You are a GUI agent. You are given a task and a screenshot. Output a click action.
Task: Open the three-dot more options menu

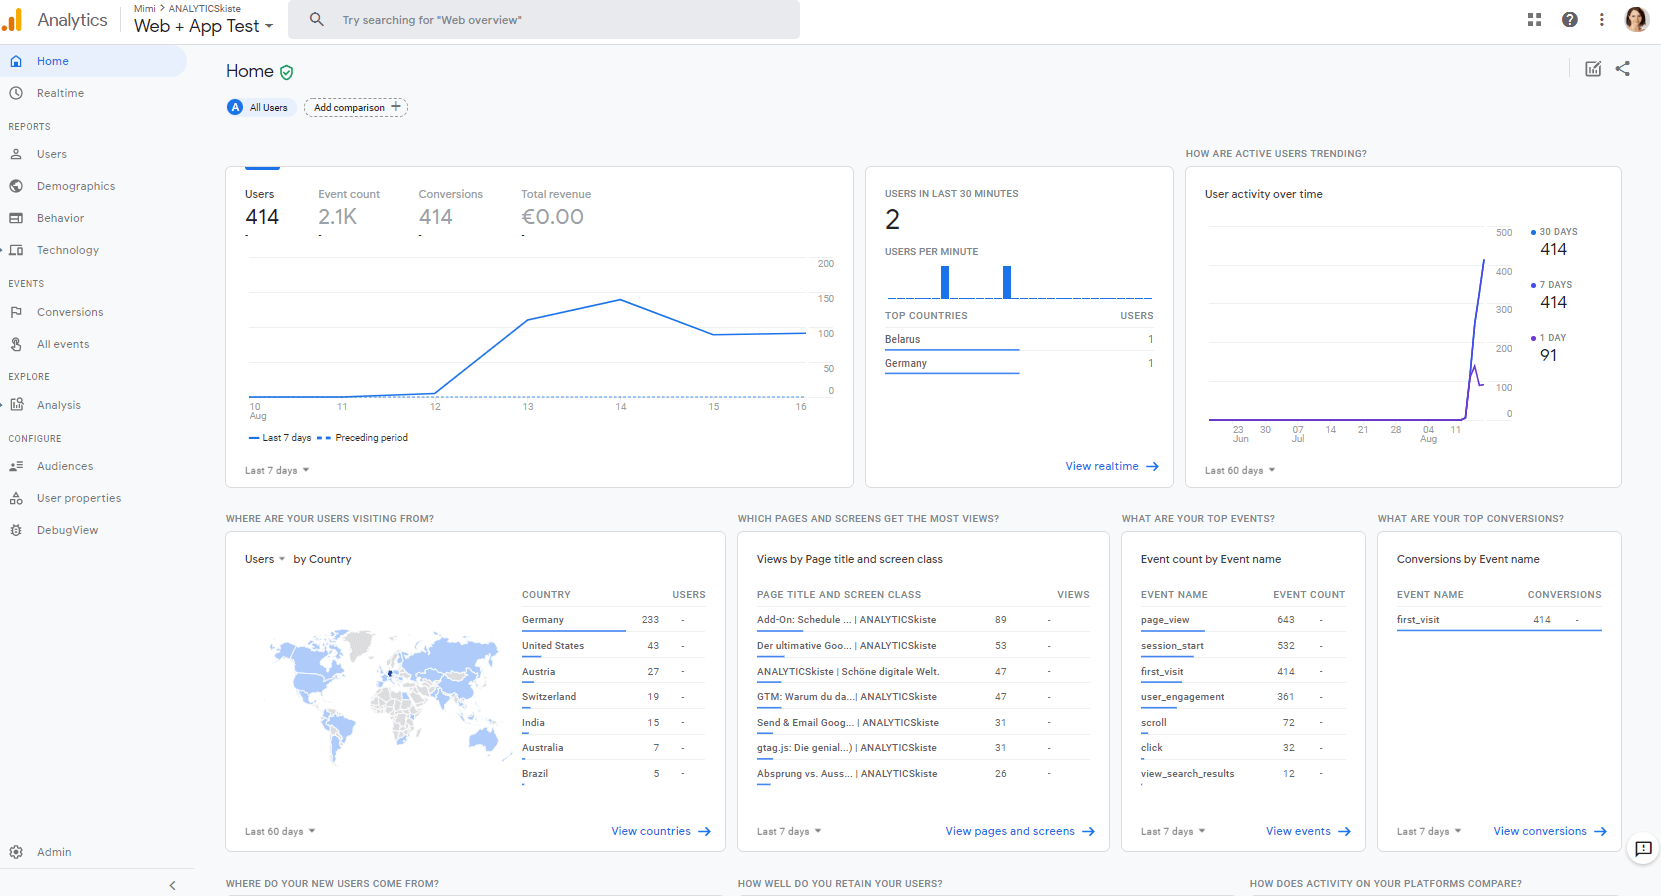1602,20
